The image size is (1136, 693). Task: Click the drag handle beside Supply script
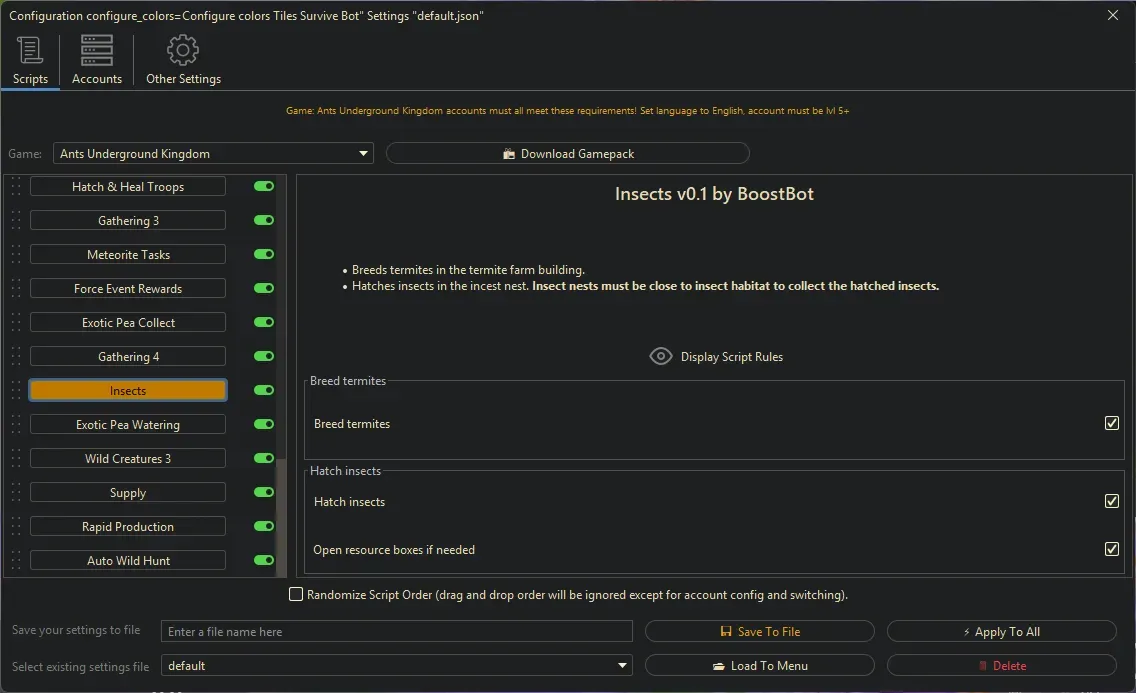coord(16,493)
